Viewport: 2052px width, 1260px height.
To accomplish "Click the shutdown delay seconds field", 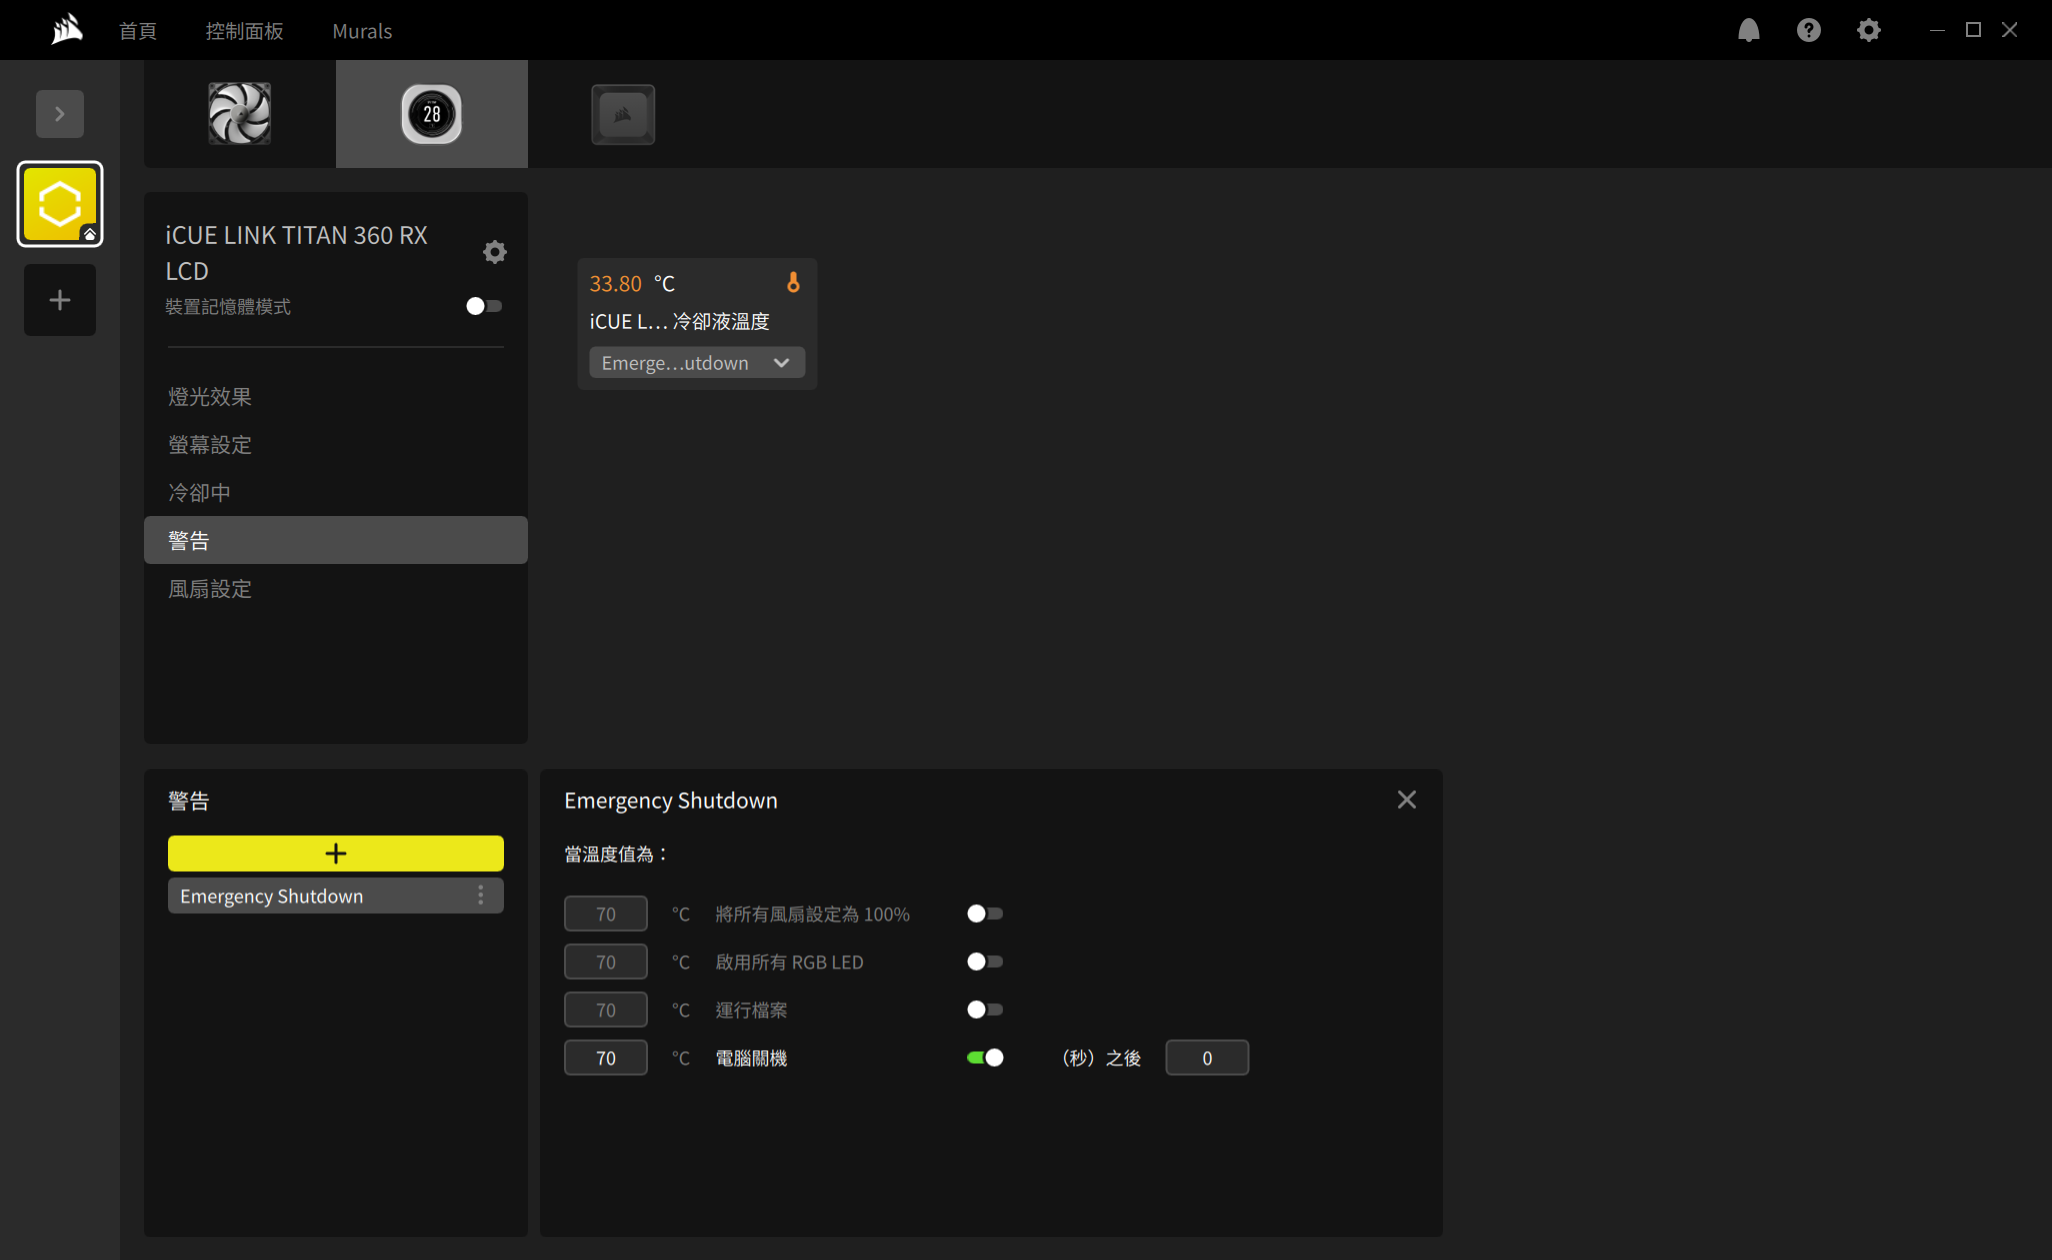I will pos(1206,1058).
